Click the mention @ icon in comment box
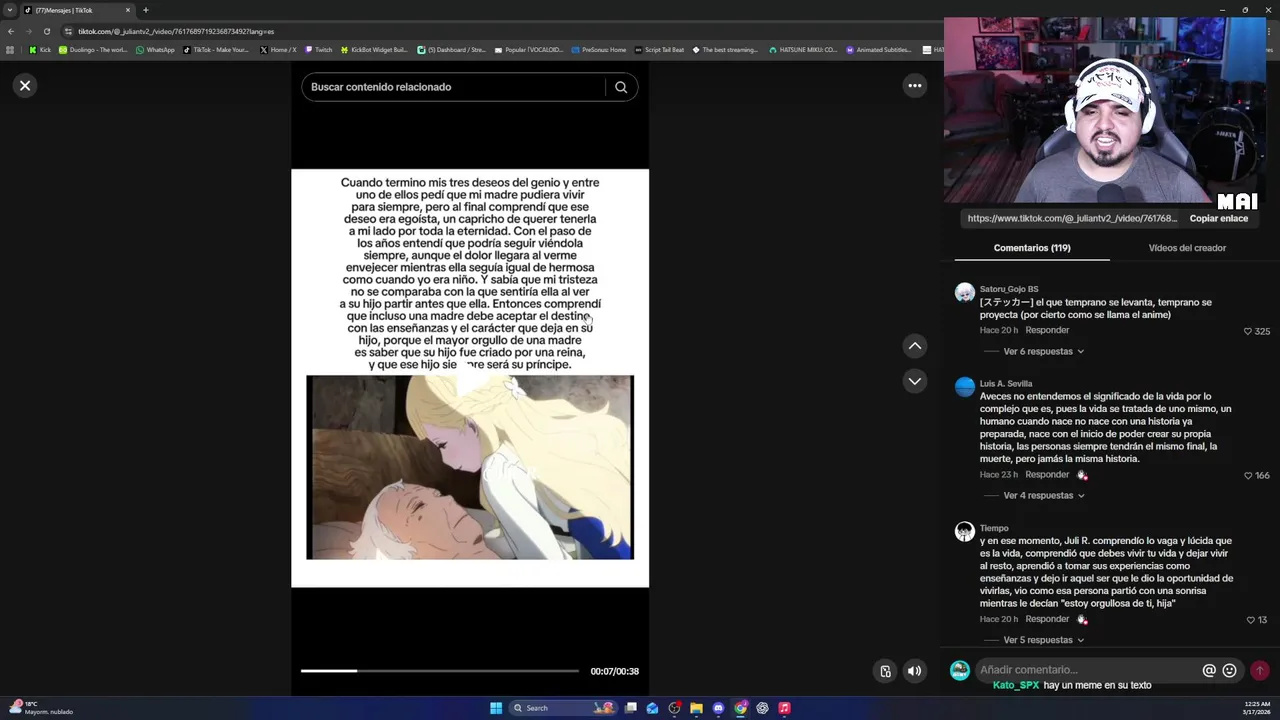Image resolution: width=1280 pixels, height=720 pixels. coord(1209,670)
